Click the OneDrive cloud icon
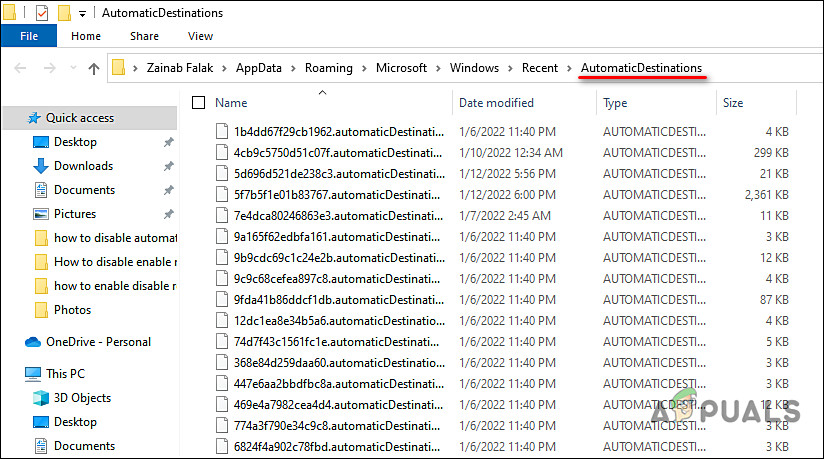The width and height of the screenshot is (824, 459). click(x=33, y=342)
